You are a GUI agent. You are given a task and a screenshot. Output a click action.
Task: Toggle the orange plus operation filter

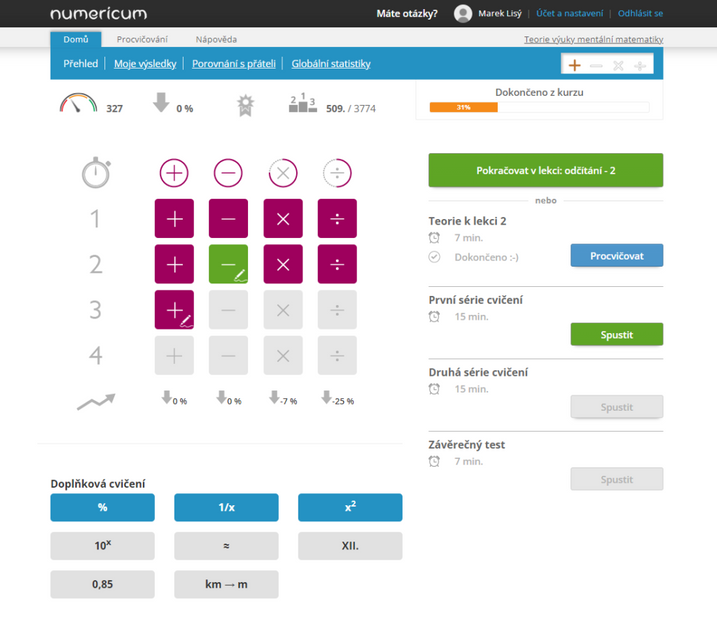pyautogui.click(x=574, y=65)
